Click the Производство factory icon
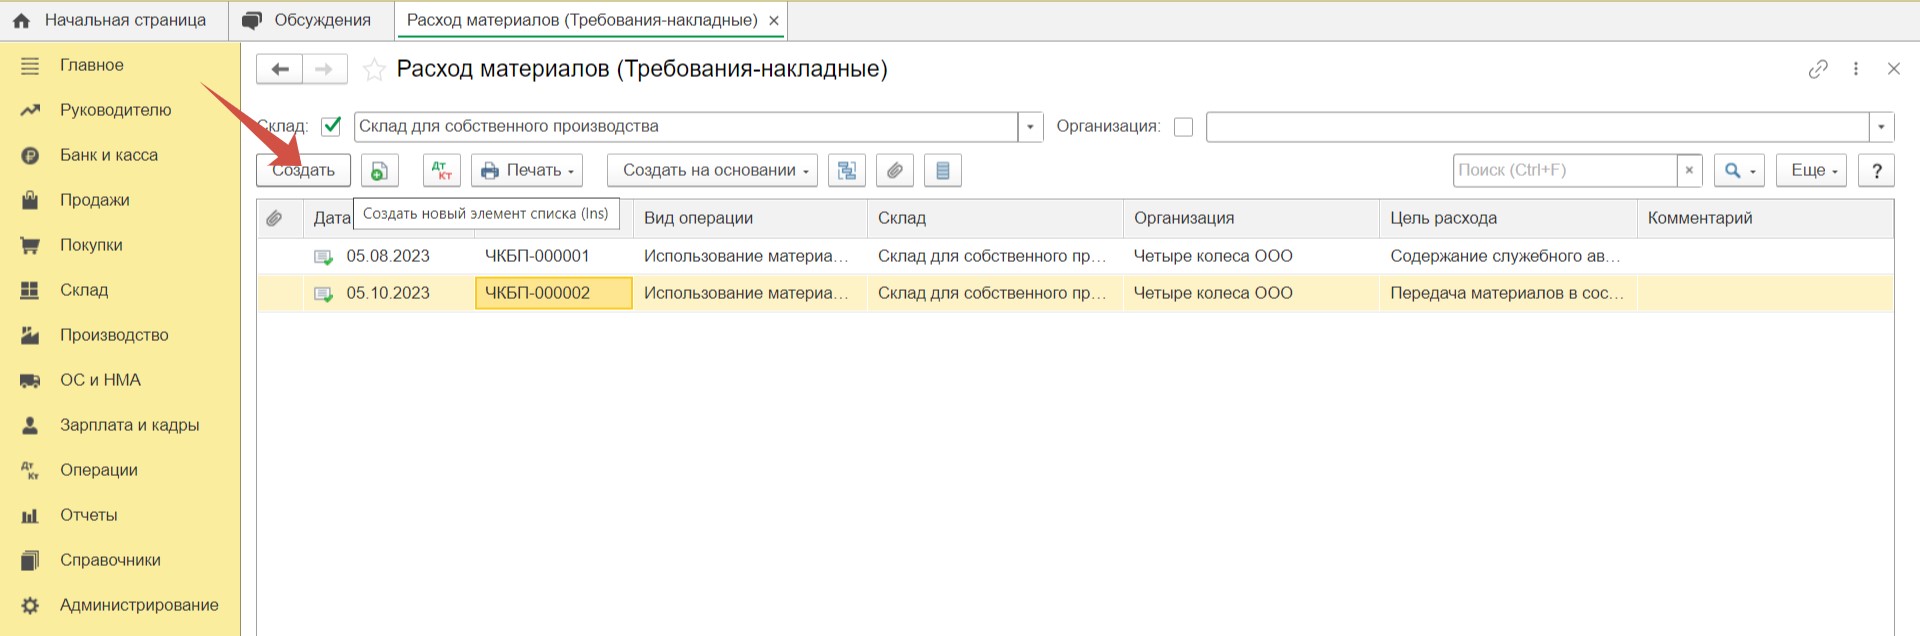This screenshot has width=1920, height=636. pos(30,336)
